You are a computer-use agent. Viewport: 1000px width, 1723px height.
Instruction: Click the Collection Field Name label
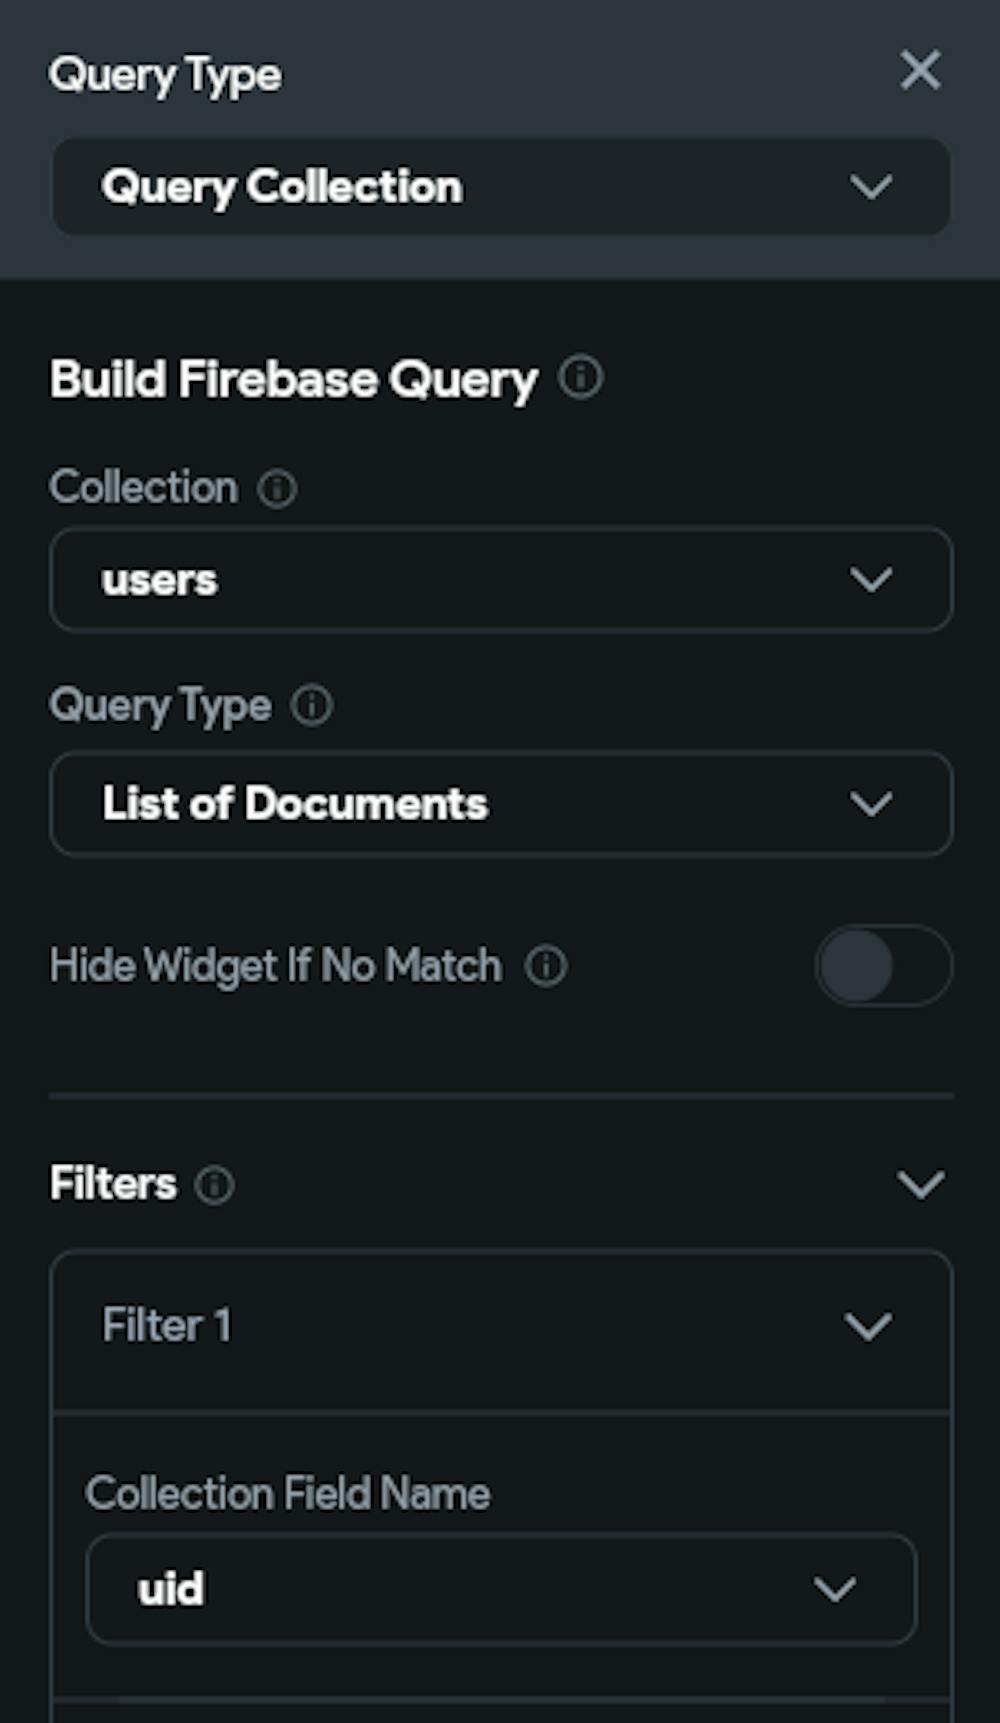(288, 1492)
